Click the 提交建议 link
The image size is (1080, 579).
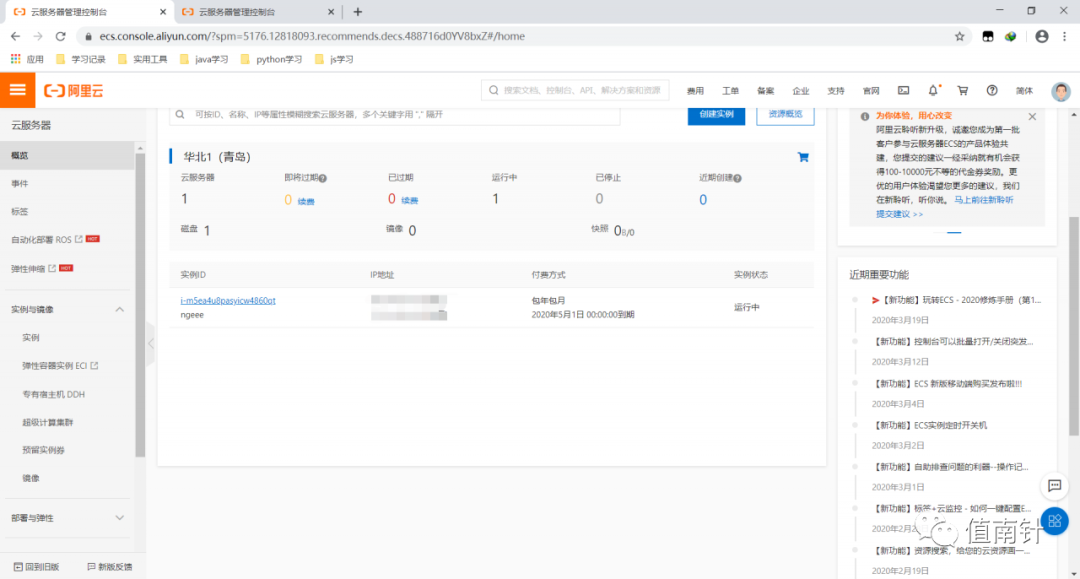[x=899, y=214]
